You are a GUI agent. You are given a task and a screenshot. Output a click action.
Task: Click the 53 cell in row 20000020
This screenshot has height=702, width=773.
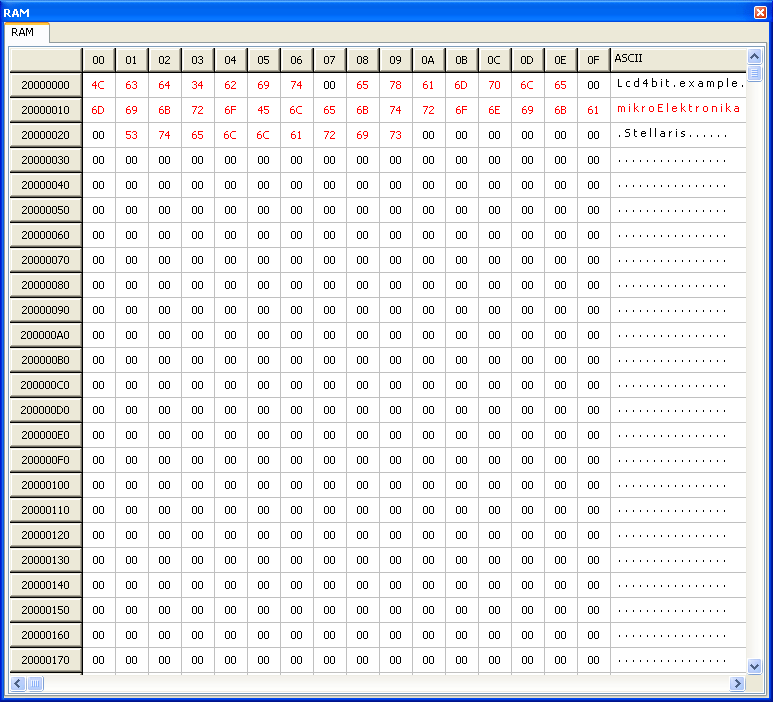[131, 136]
